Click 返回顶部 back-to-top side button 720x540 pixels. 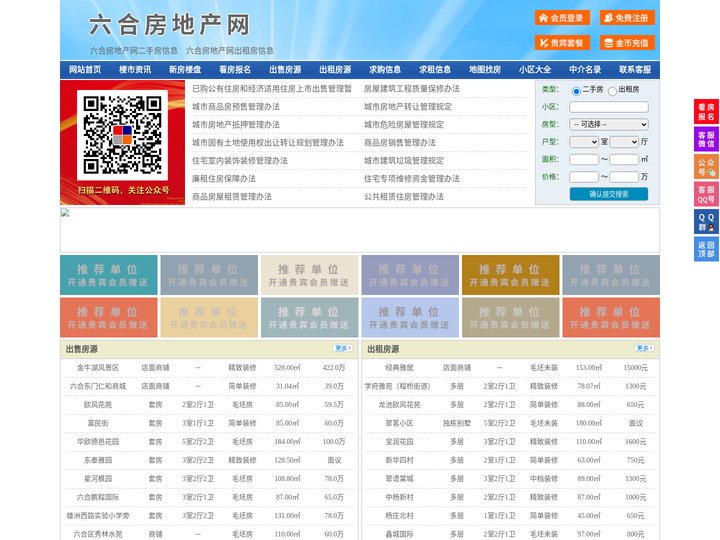[x=706, y=249]
